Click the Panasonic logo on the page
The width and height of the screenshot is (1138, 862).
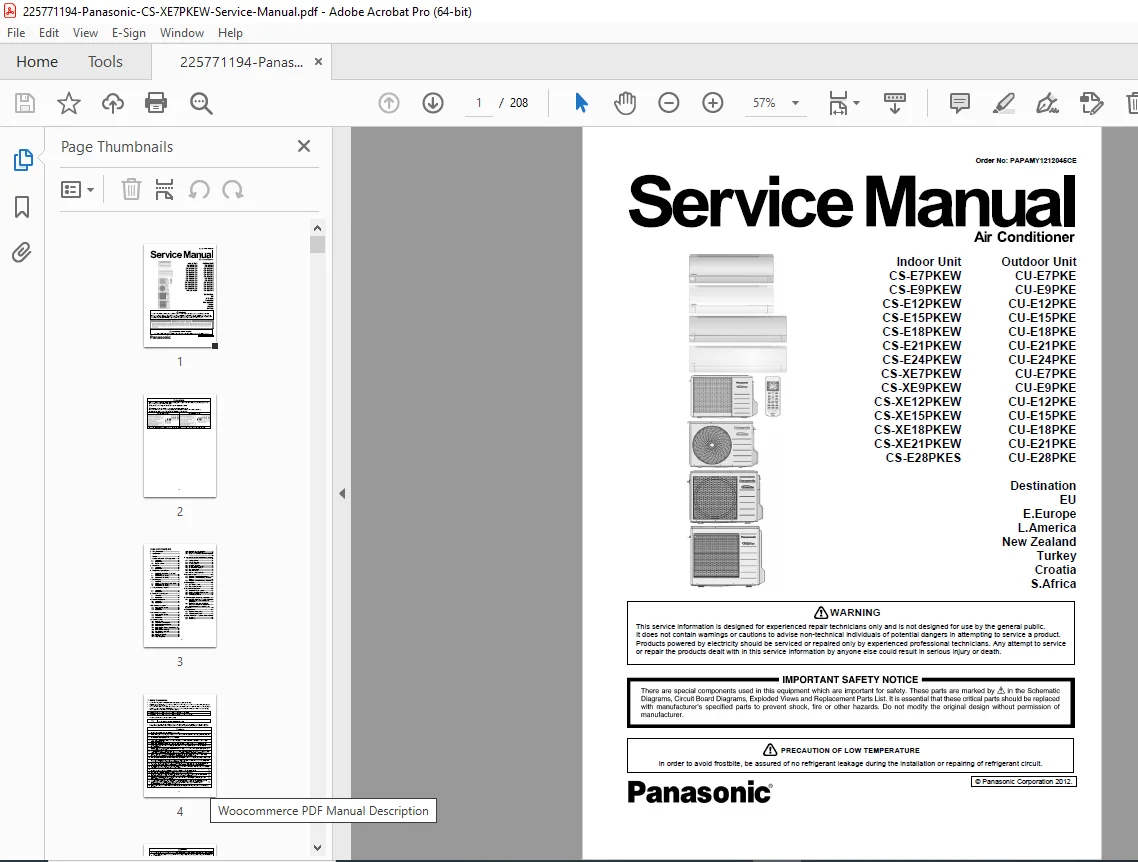(700, 792)
